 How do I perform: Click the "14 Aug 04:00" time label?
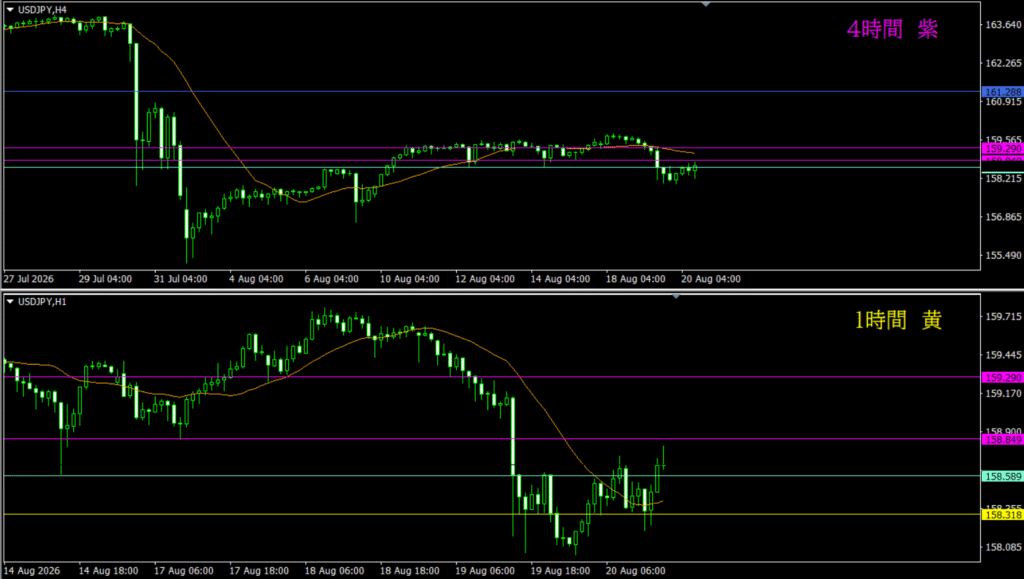(x=560, y=279)
